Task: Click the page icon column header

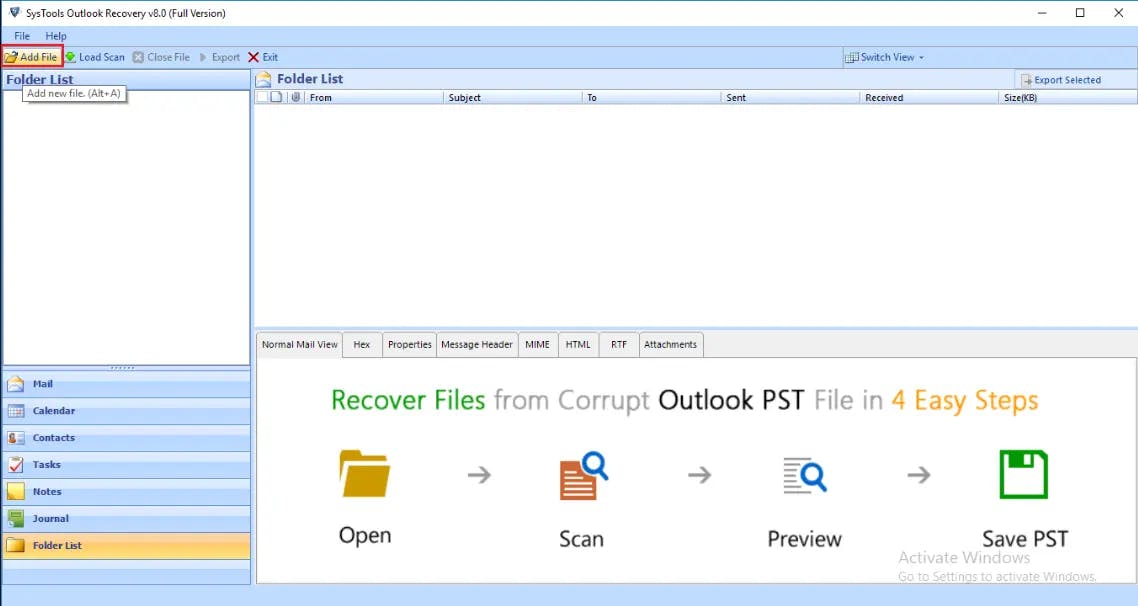Action: tap(276, 97)
